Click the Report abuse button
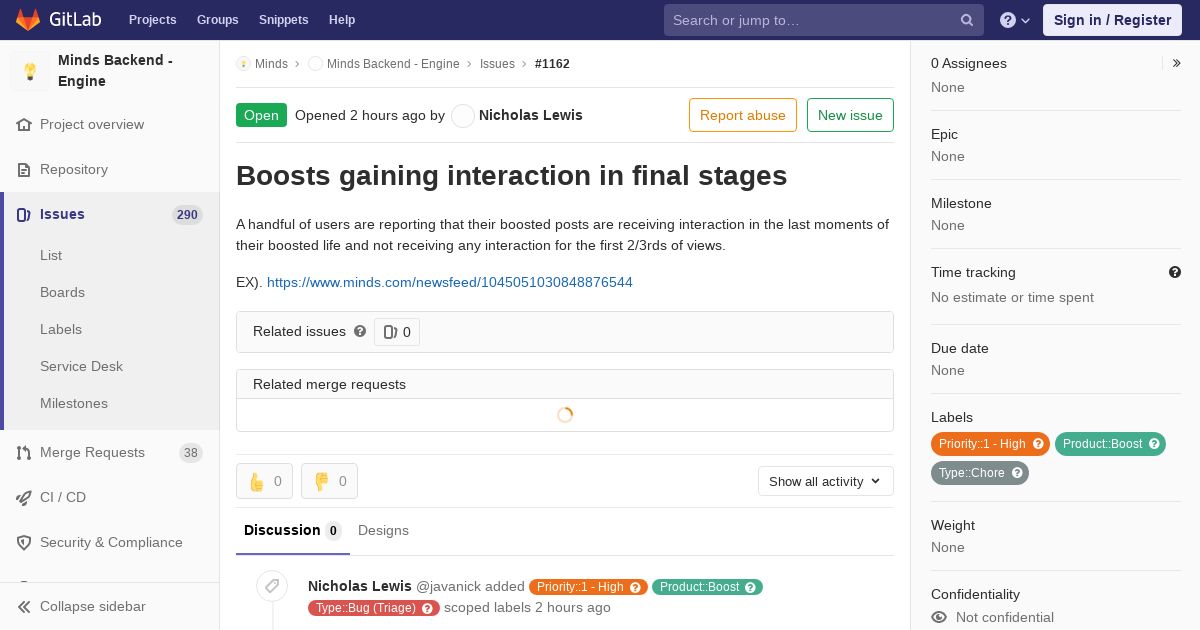The width and height of the screenshot is (1200, 630). tap(743, 115)
